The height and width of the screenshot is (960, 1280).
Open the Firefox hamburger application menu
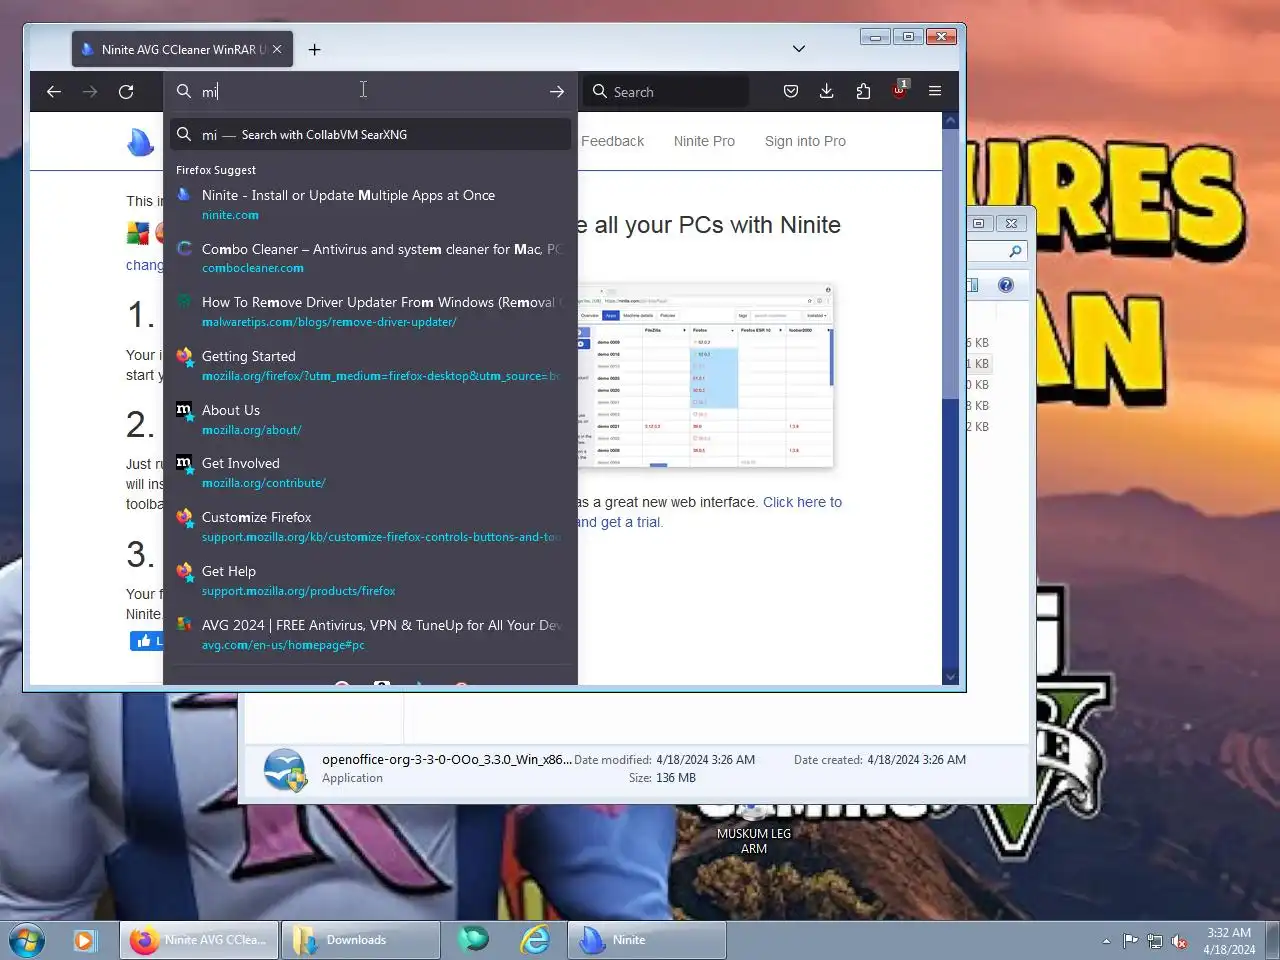[x=935, y=92]
